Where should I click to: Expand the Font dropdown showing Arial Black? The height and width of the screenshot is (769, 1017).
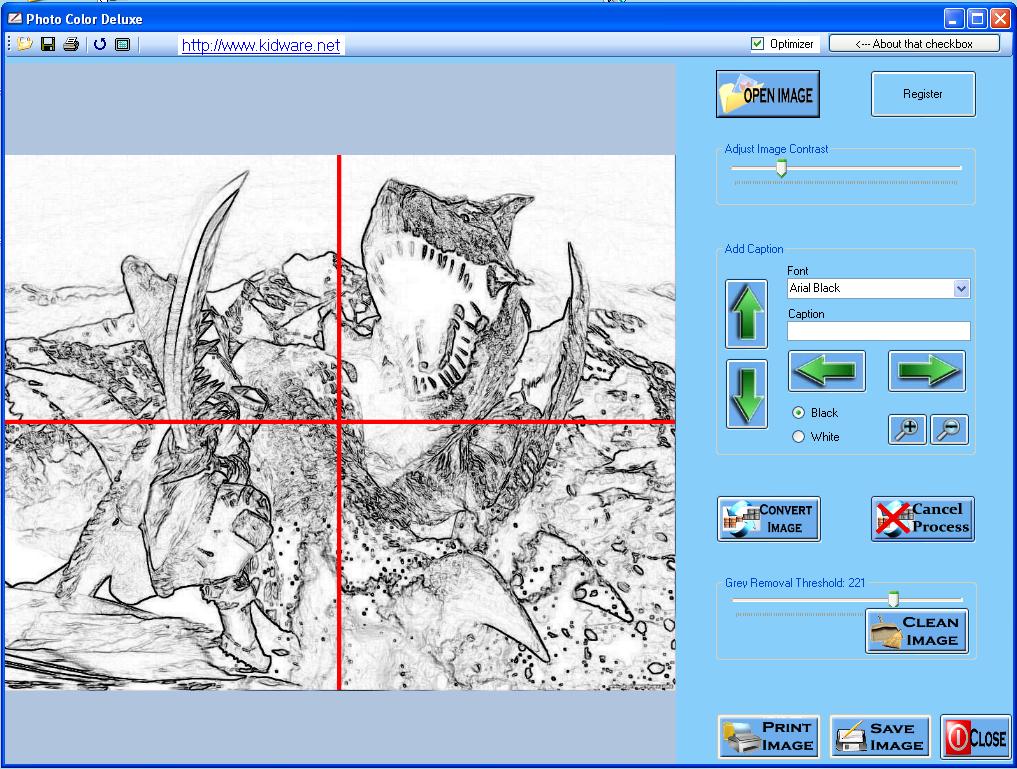pos(961,289)
